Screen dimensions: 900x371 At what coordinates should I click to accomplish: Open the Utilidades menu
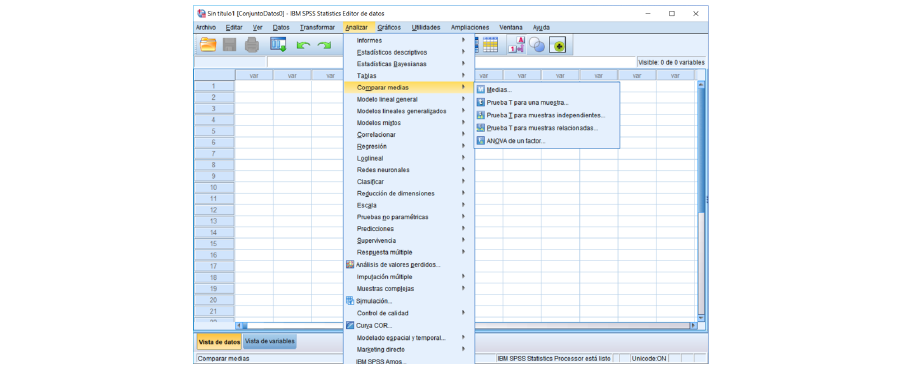tap(426, 27)
